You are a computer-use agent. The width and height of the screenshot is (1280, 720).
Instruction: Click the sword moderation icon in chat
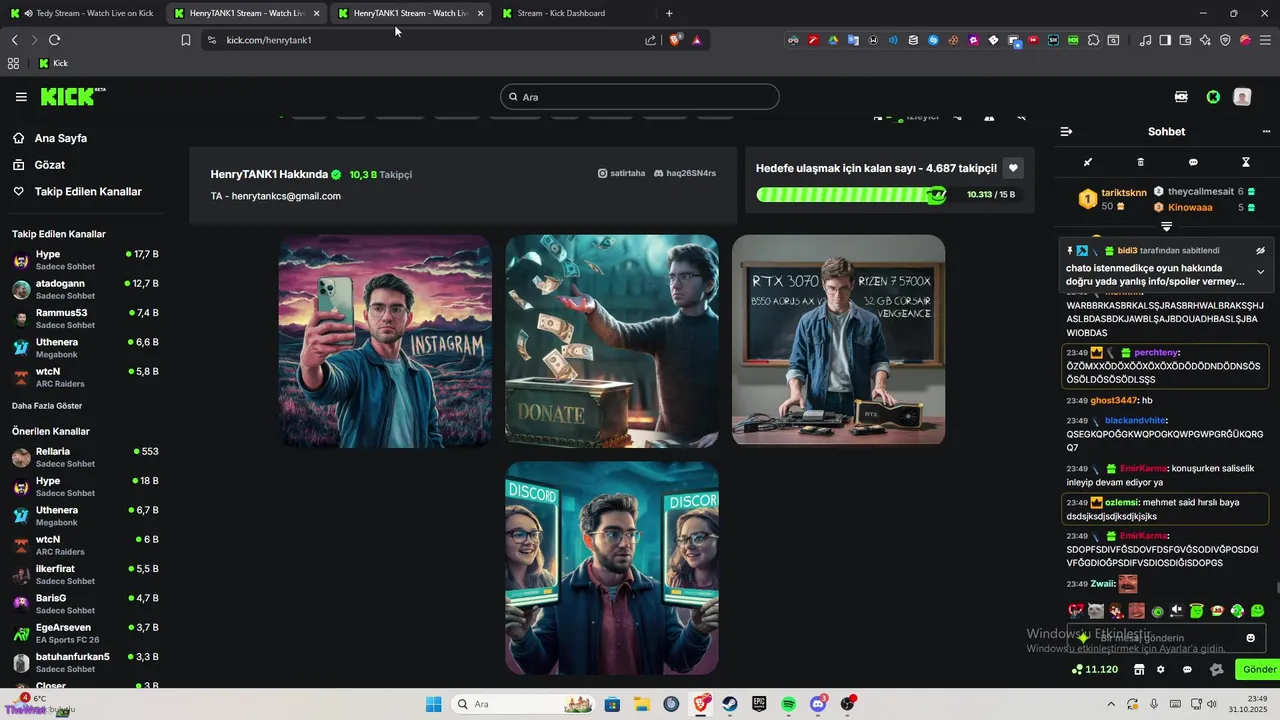click(1088, 162)
